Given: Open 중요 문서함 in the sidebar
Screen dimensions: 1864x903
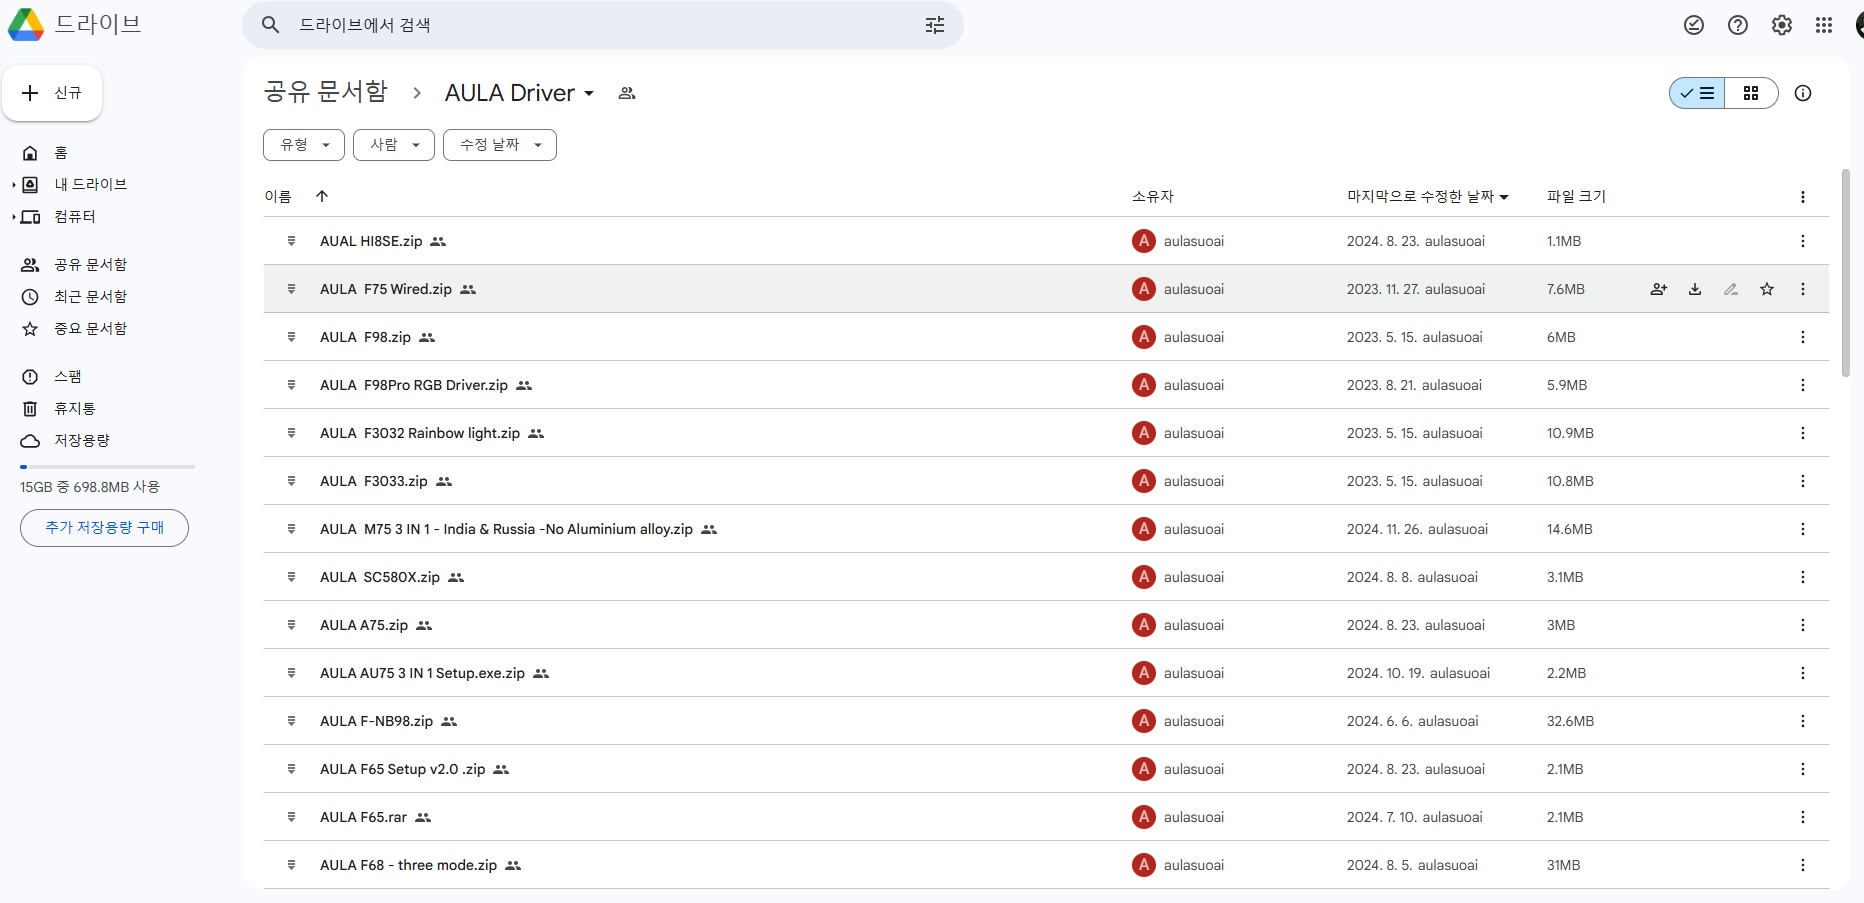Looking at the screenshot, I should pos(91,329).
